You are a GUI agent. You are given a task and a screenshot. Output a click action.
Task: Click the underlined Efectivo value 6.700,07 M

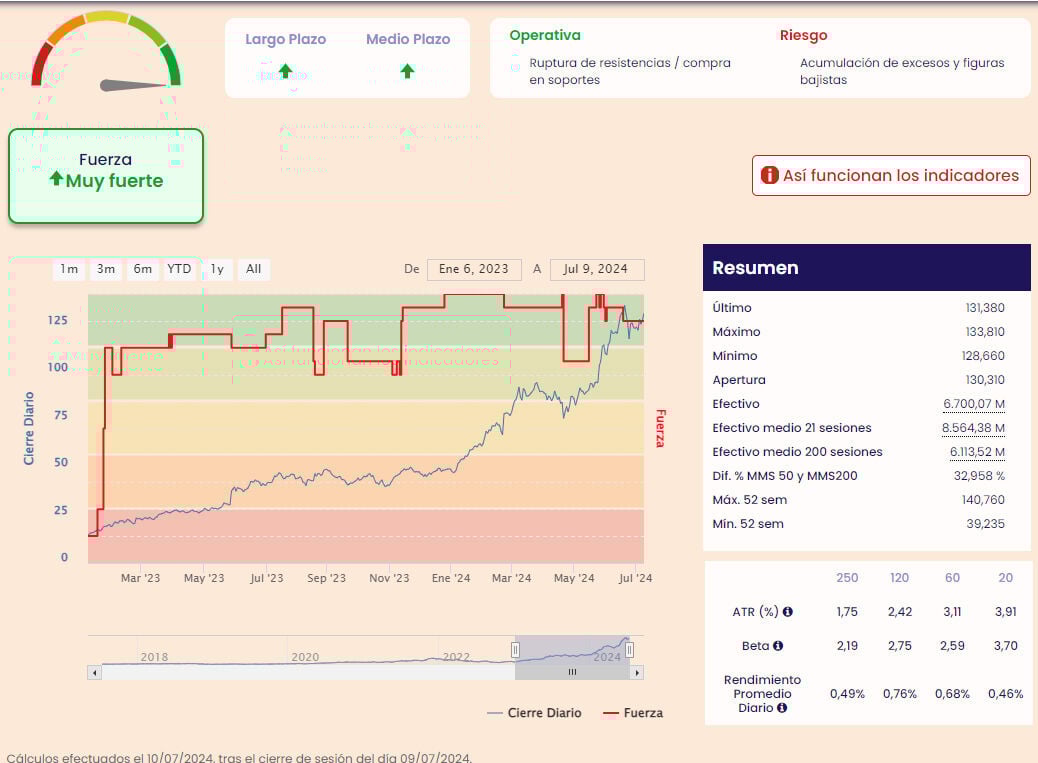(973, 404)
